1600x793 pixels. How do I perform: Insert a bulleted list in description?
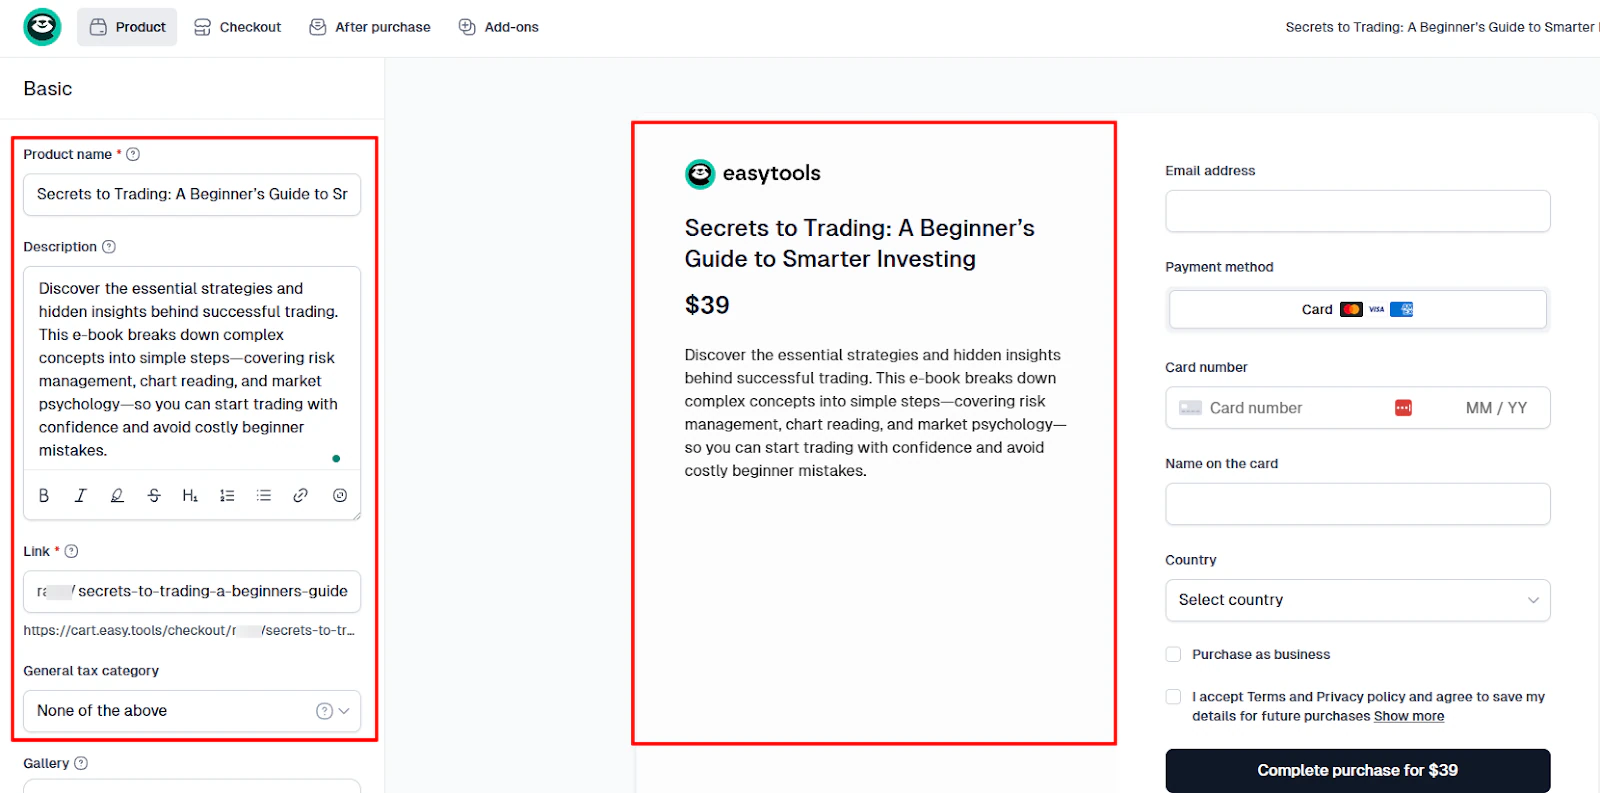264,495
